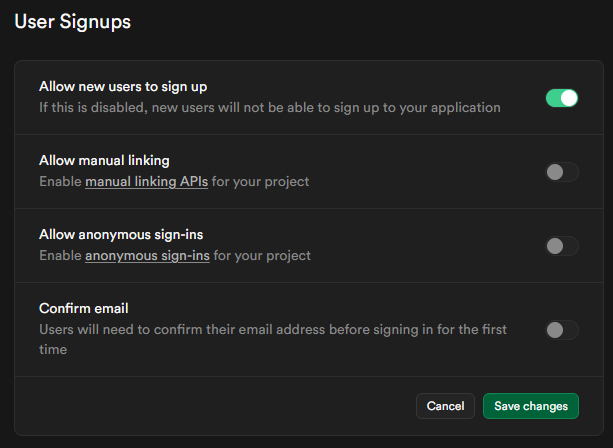Click the 'Confirm email' label text

84,309
